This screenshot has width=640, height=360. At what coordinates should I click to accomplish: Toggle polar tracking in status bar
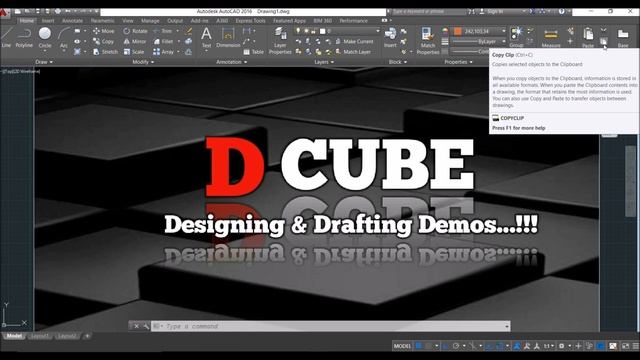pyautogui.click(x=456, y=346)
